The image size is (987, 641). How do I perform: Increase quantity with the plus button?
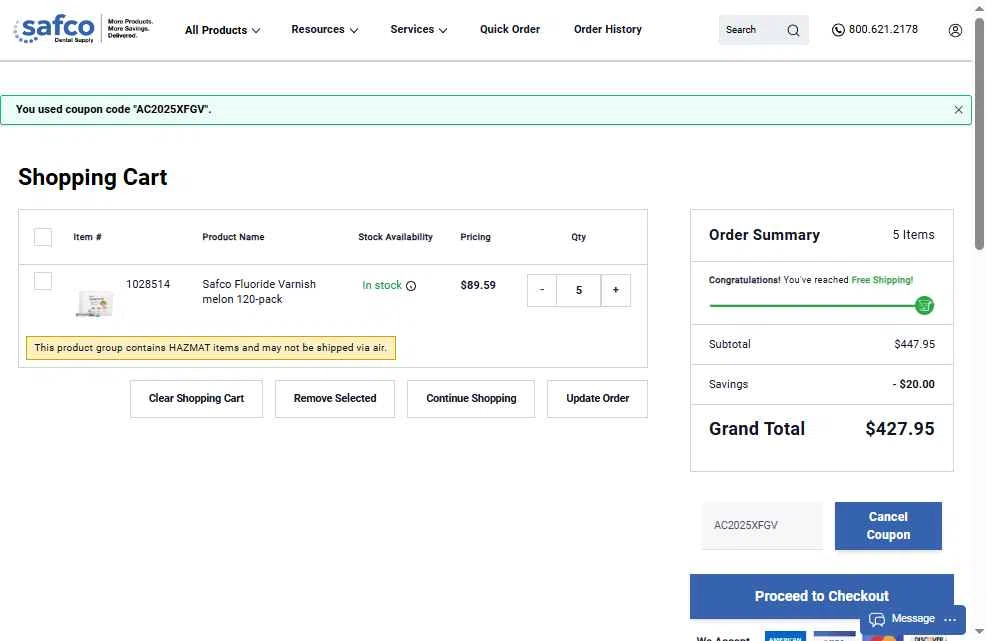616,290
